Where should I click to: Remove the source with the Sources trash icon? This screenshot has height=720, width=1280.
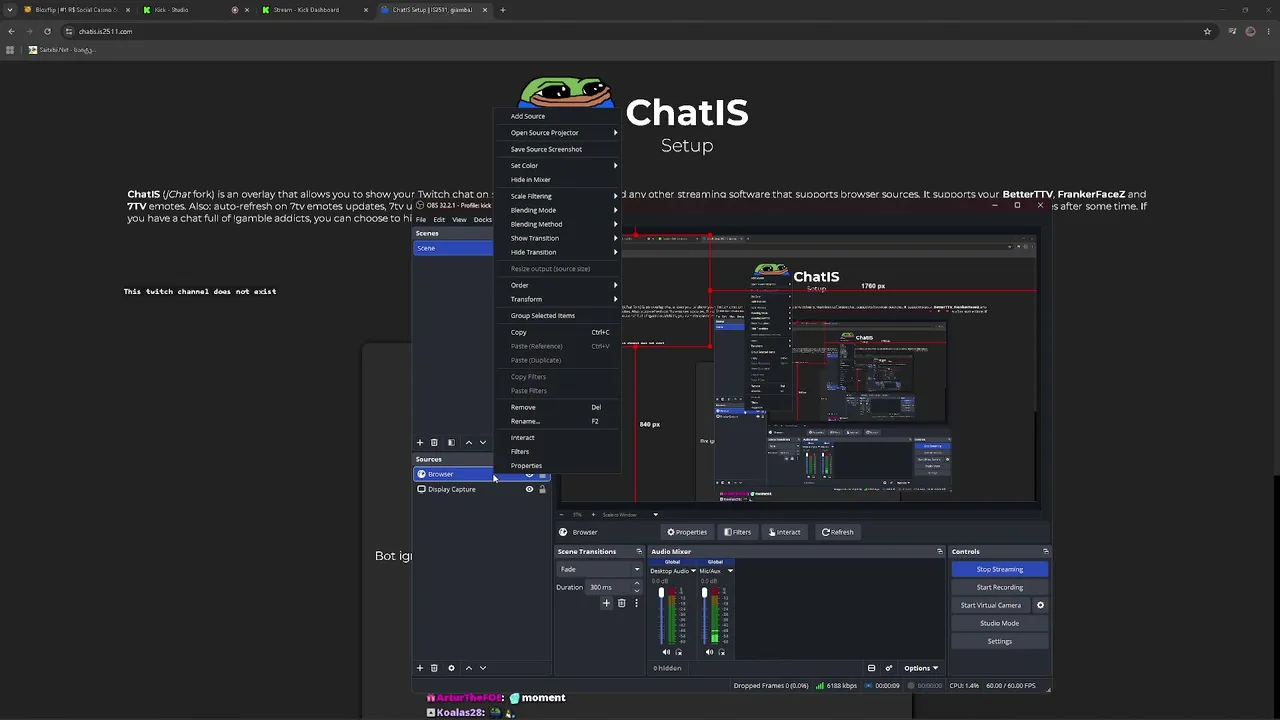(x=434, y=668)
